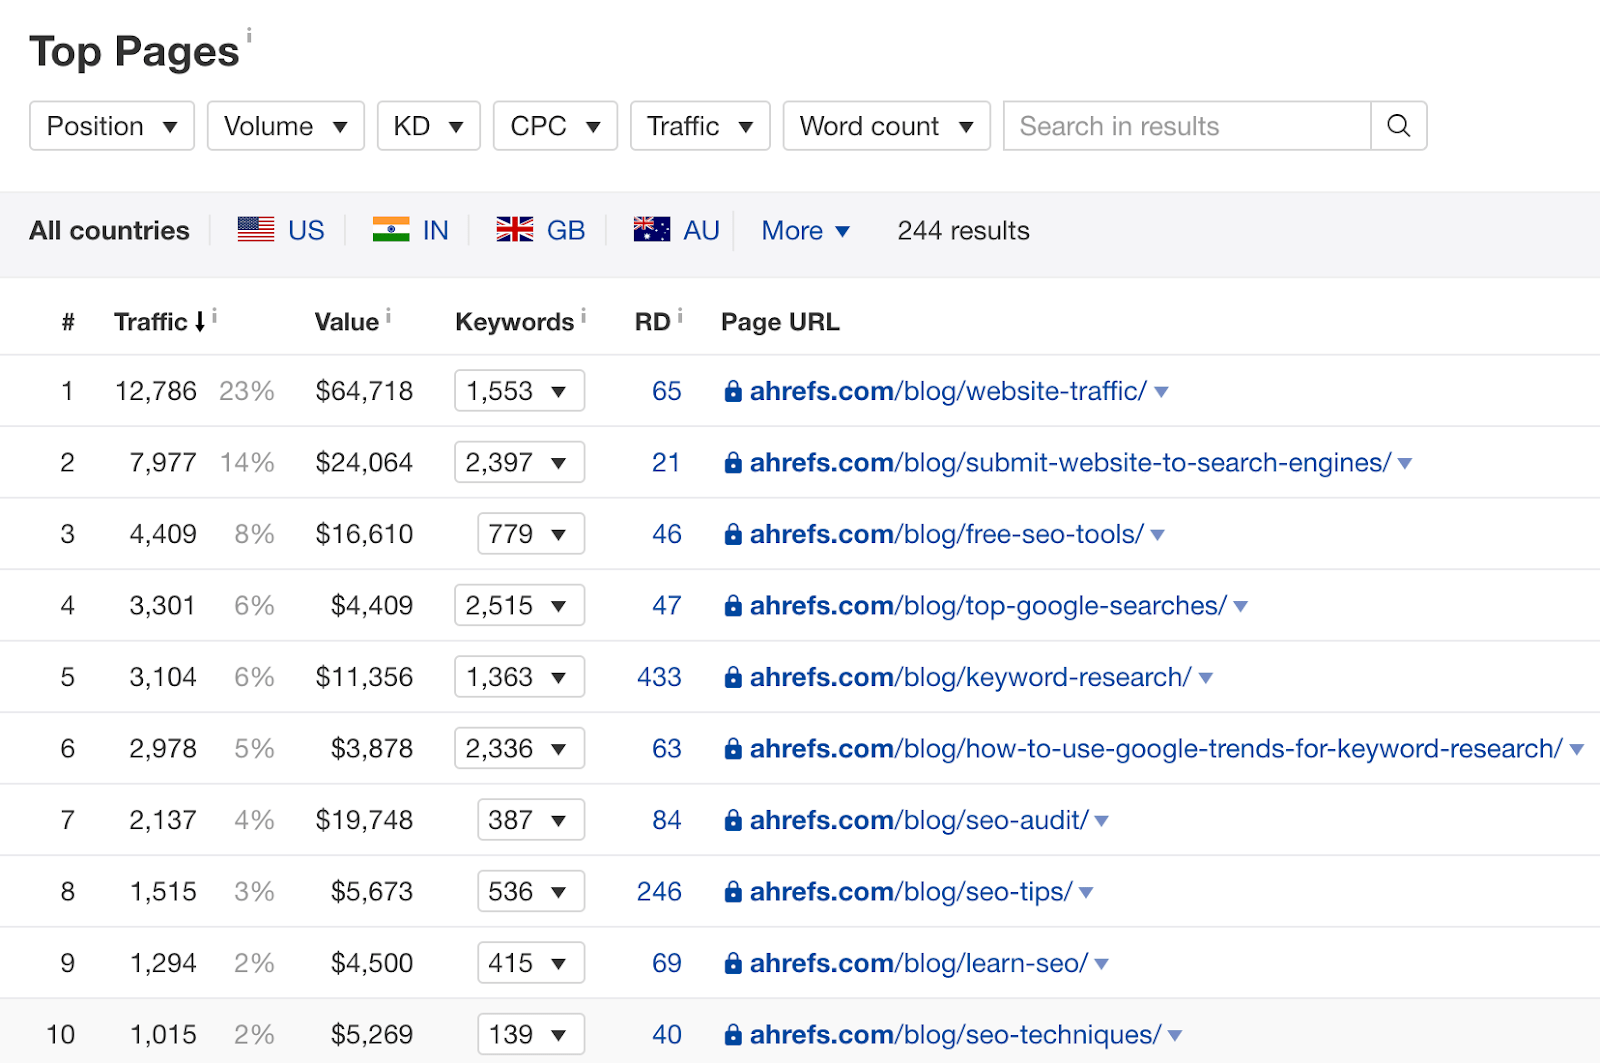Click the info icon next to Keywords header
Image resolution: width=1600 pixels, height=1063 pixels.
click(583, 317)
